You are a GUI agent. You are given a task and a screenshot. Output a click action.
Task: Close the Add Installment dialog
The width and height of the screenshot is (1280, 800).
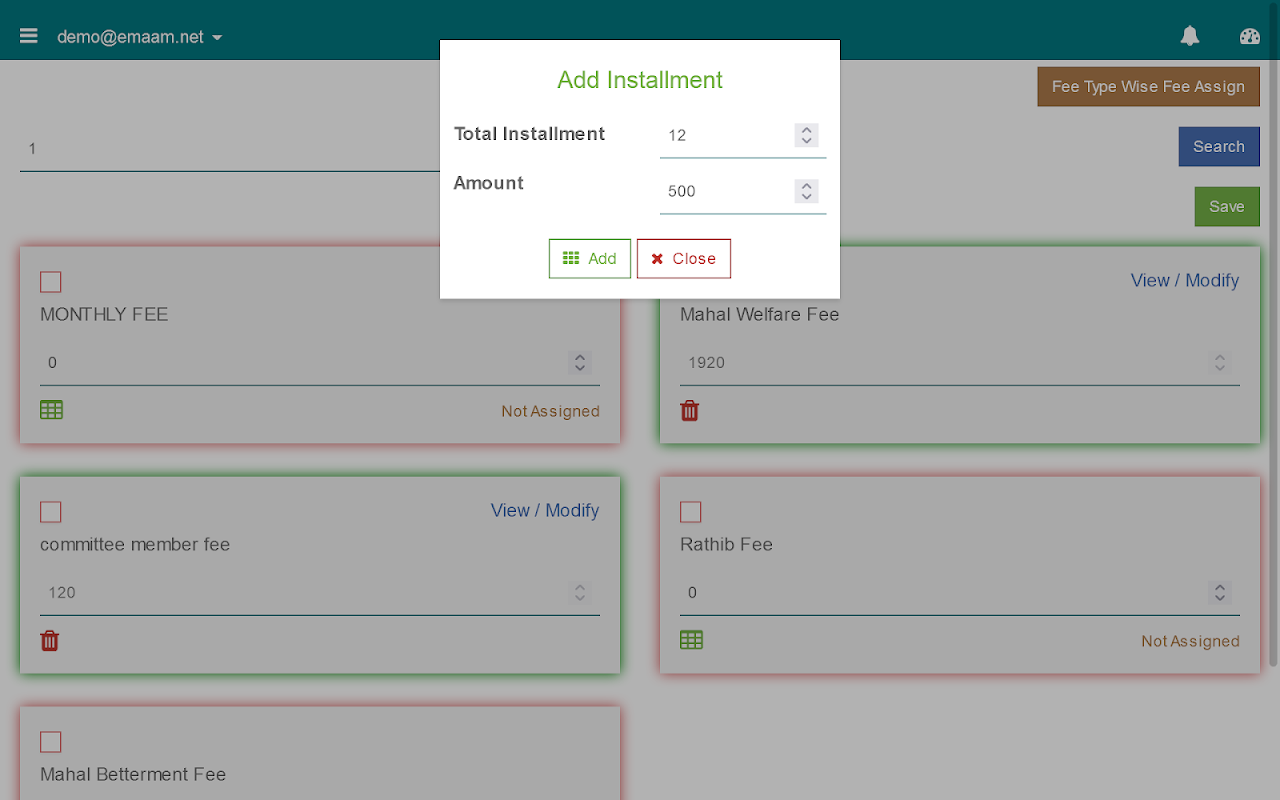684,258
